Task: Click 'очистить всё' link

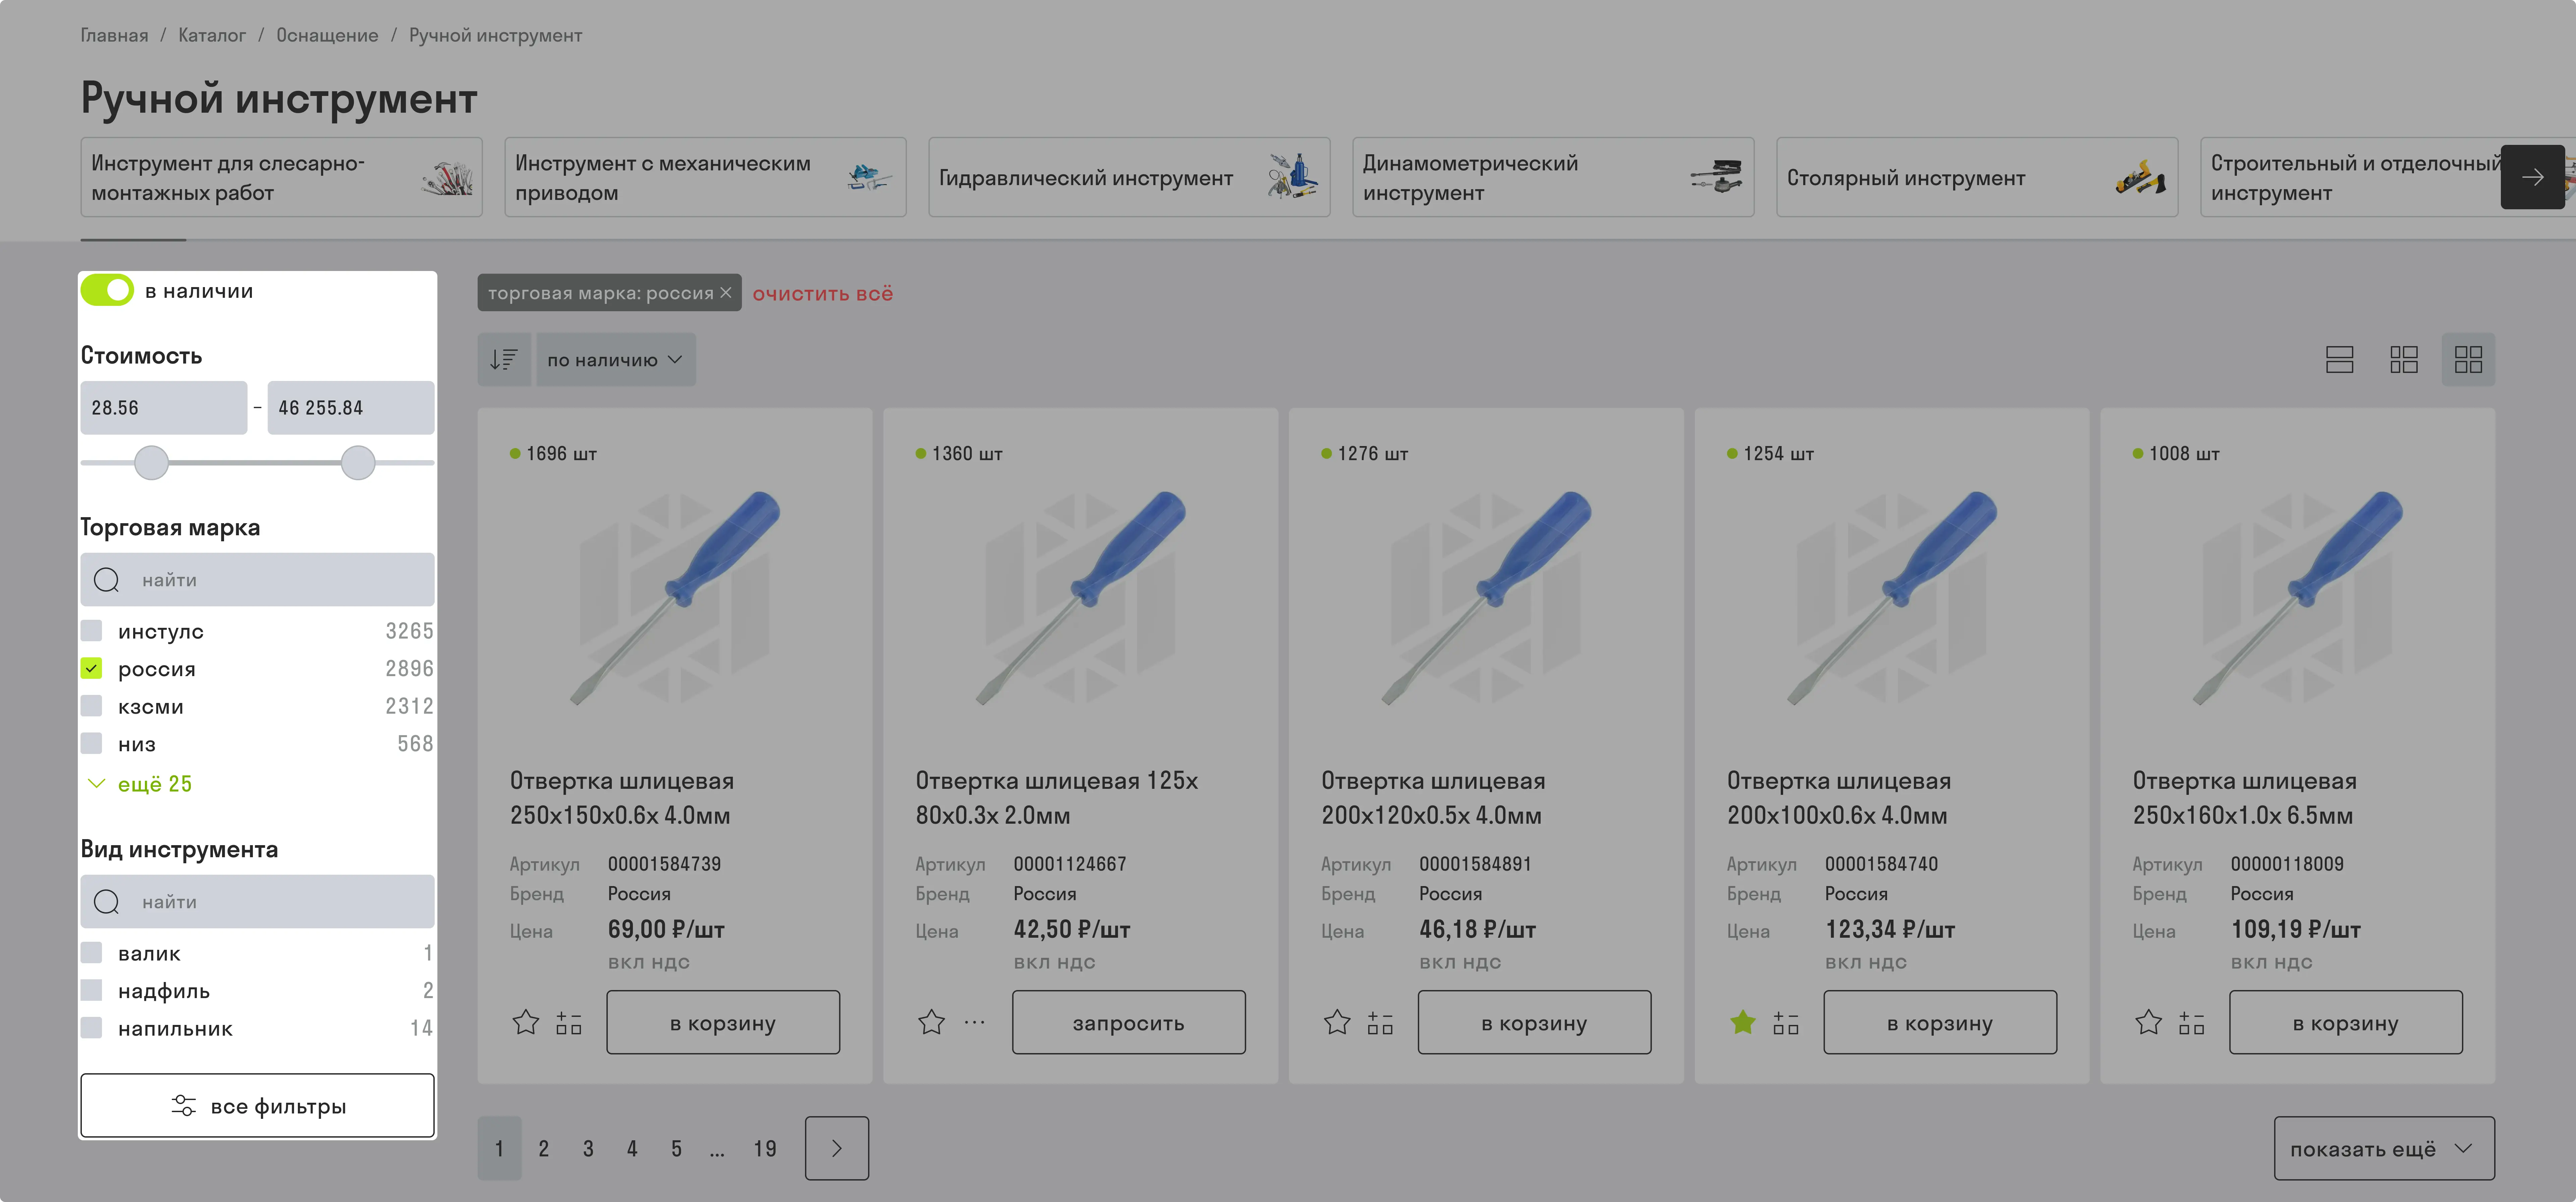Action: pos(822,293)
